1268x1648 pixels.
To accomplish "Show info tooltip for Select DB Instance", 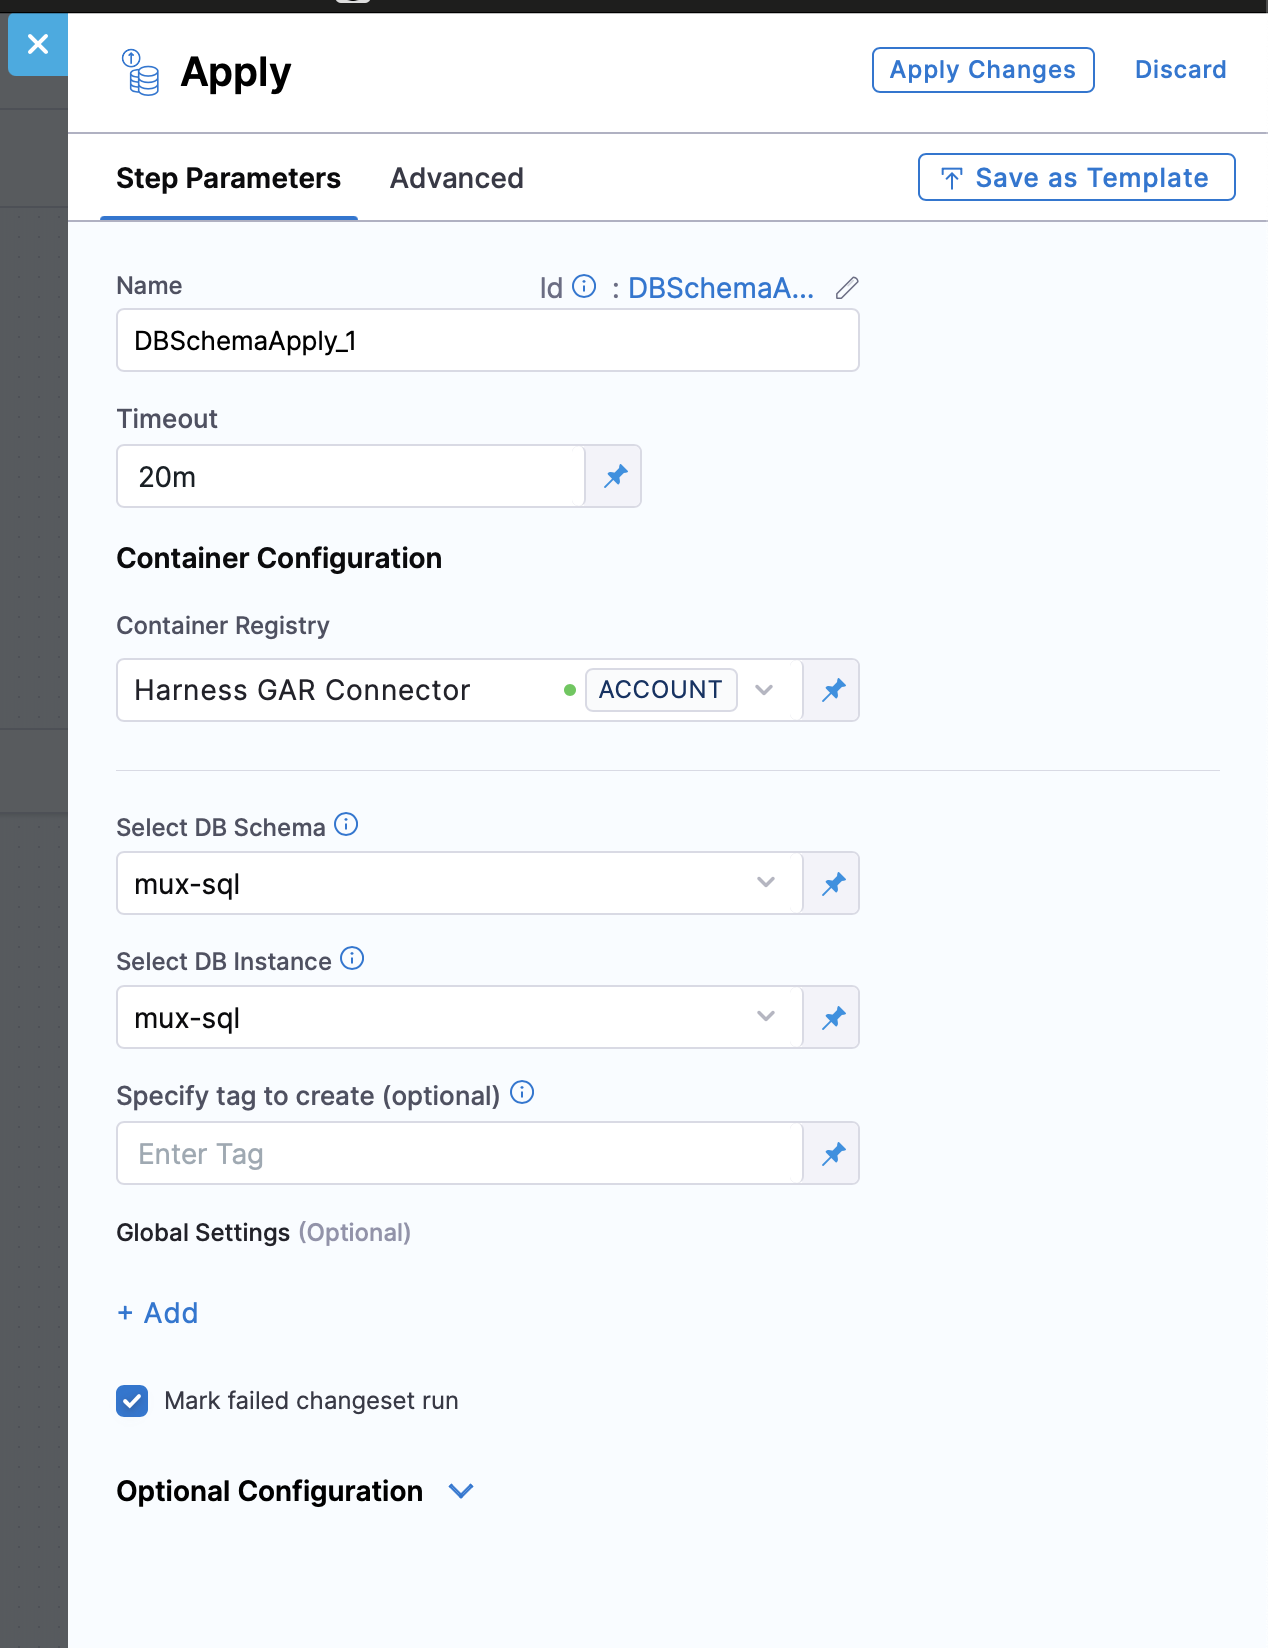I will pos(352,959).
